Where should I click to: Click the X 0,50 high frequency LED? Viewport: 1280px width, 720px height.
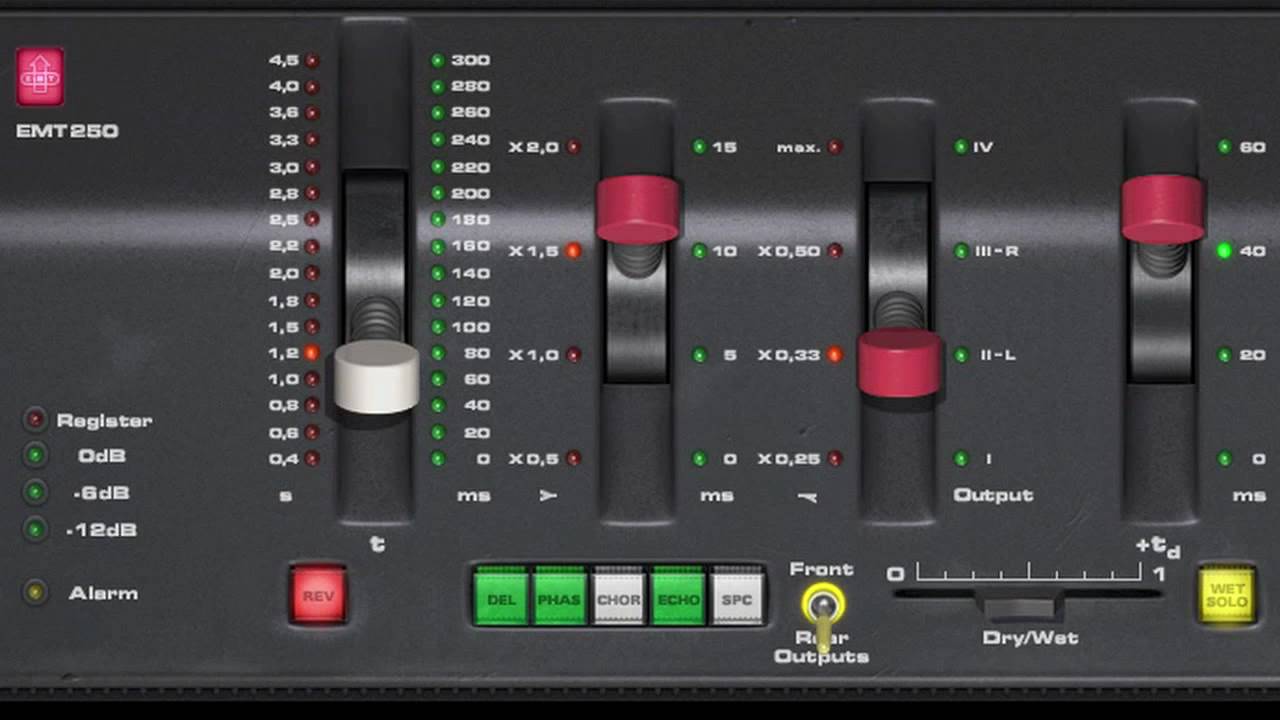click(835, 251)
